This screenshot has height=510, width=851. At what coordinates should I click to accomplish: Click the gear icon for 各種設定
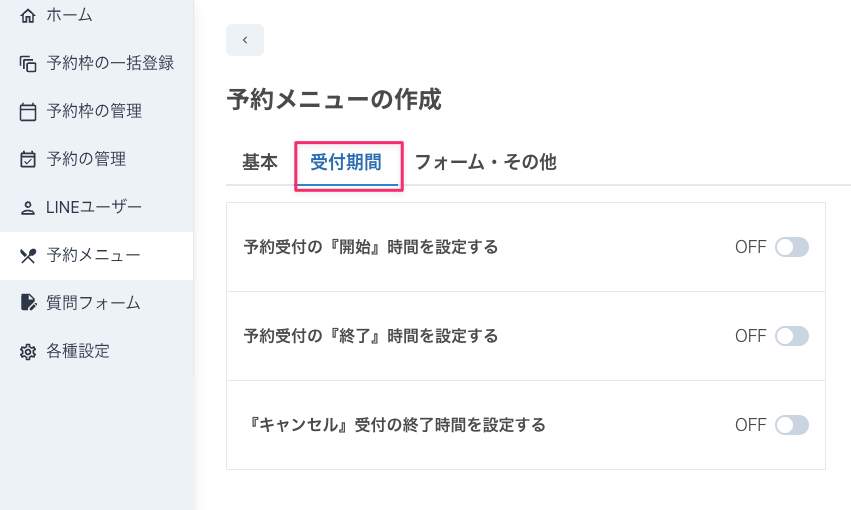point(28,352)
